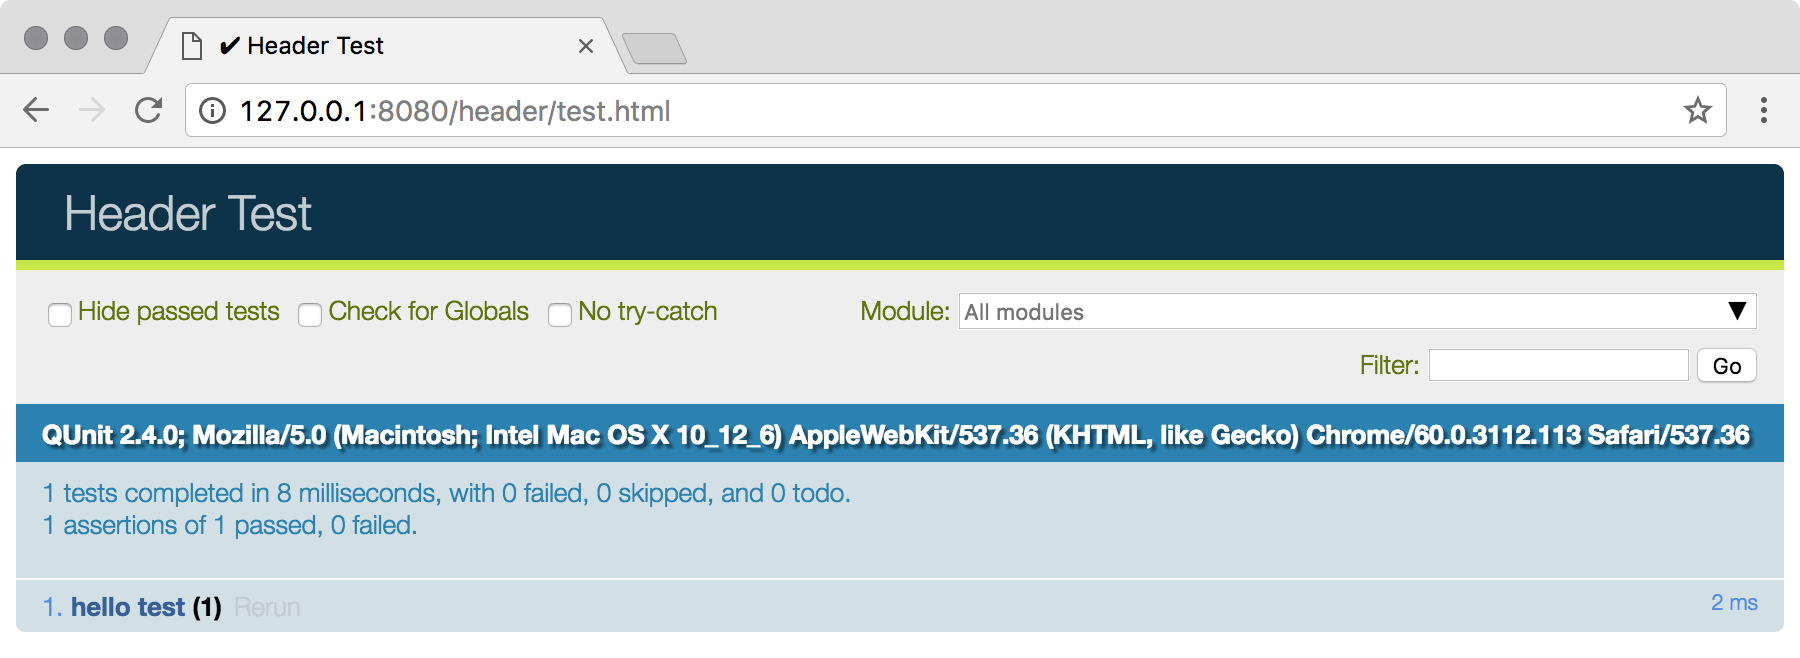Screen dimensions: 1800x658
Task: Click the Rerun link for hello test
Action: click(x=267, y=607)
